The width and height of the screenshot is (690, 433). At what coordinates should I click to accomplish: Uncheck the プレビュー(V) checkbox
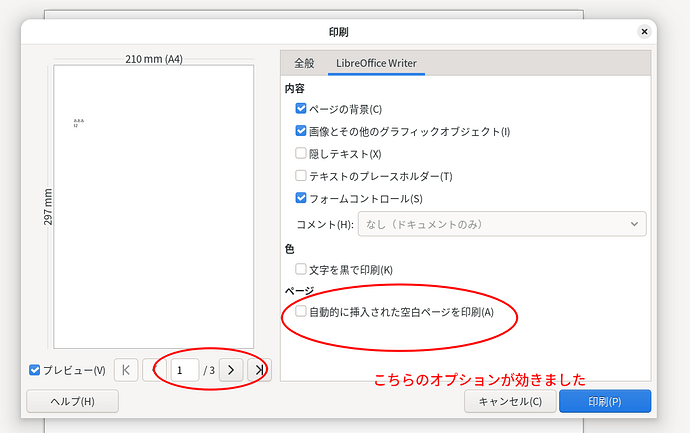click(x=34, y=370)
